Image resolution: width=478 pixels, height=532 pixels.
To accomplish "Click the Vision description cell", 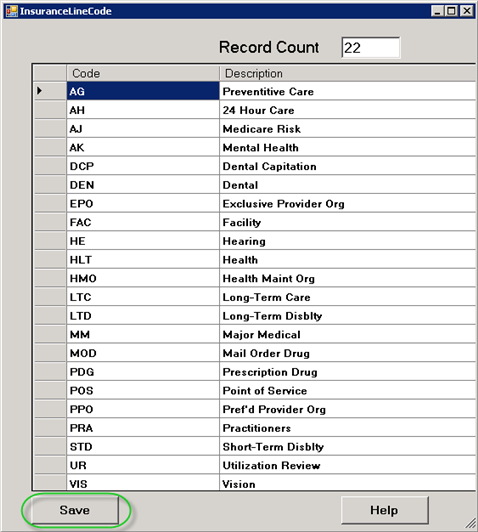I will (348, 482).
